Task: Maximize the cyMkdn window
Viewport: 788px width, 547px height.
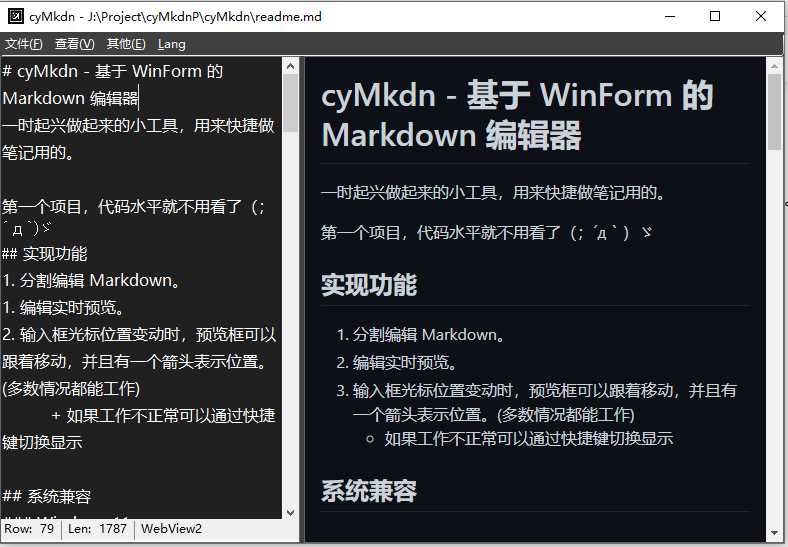Action: (x=715, y=16)
